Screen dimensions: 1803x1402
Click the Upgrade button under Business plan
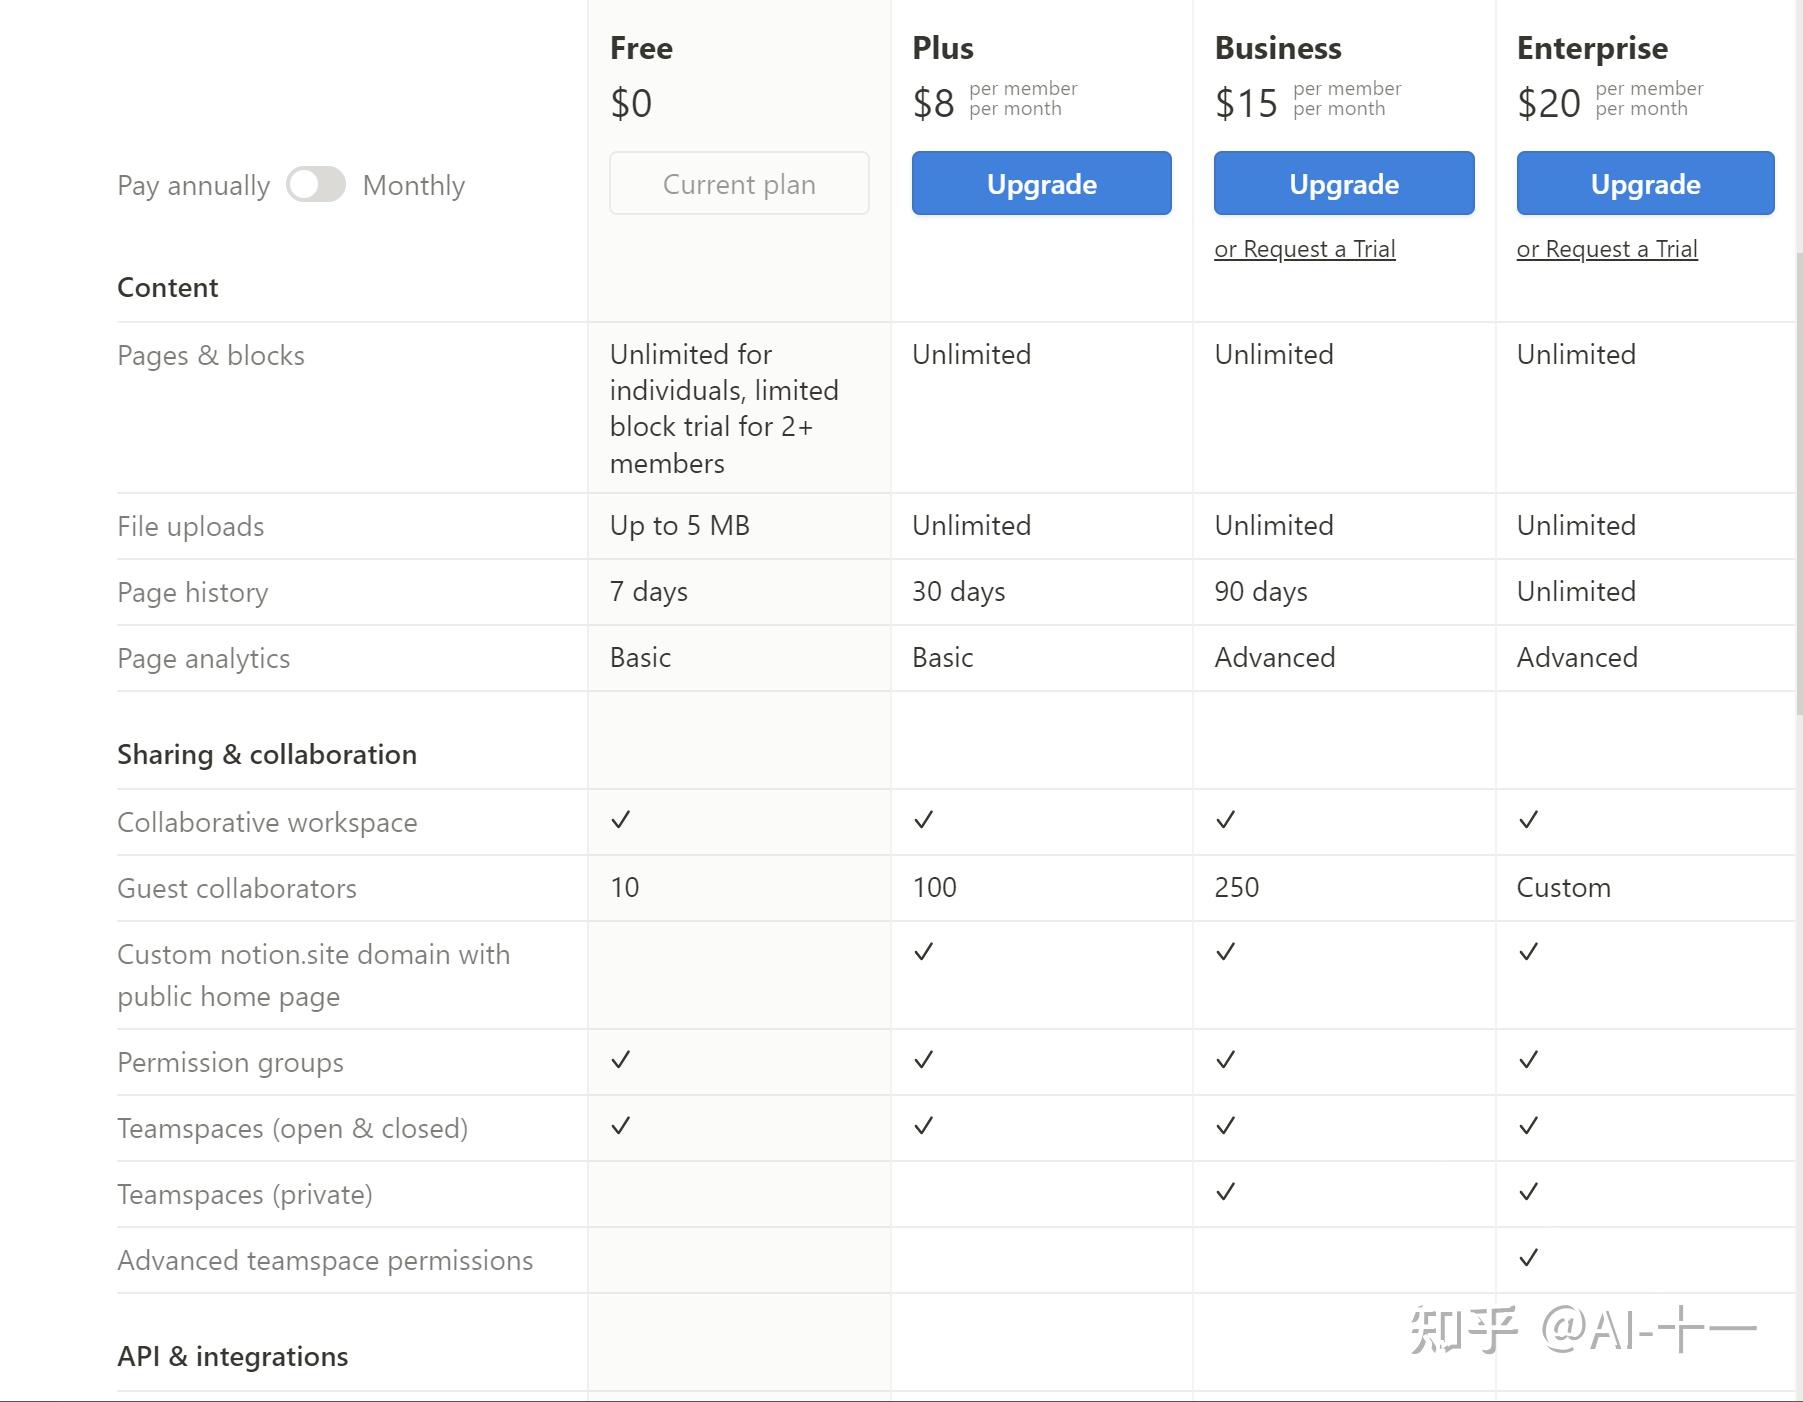[x=1343, y=184]
